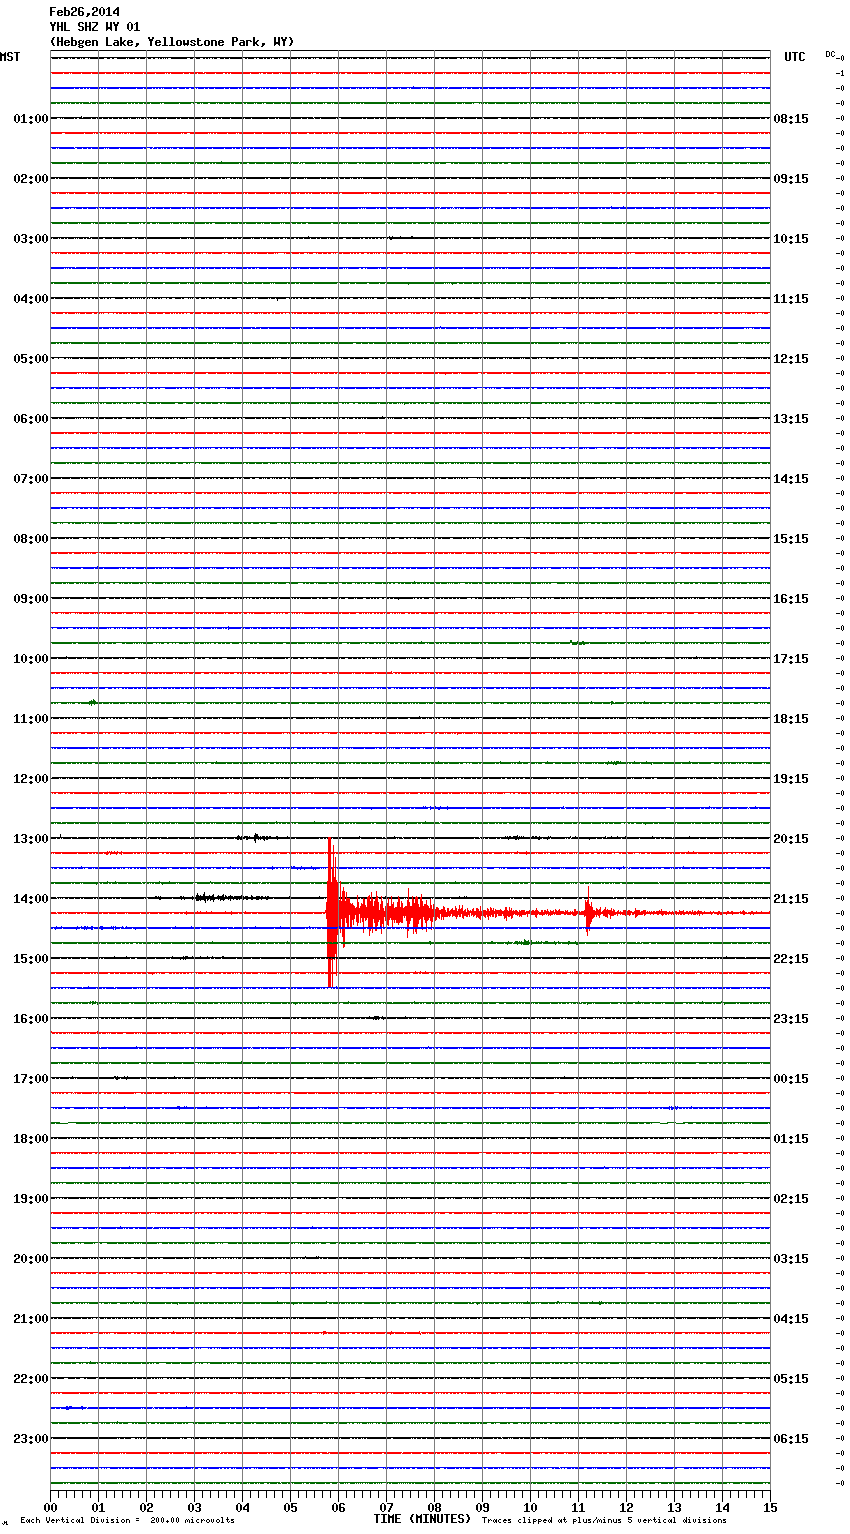Click the 11:00 MST hour label
Screen dimensions: 850x1534
click(31, 719)
